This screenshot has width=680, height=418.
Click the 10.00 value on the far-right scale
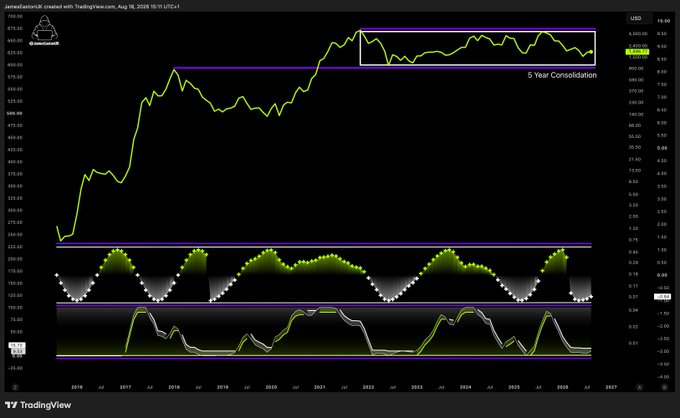[x=664, y=20]
